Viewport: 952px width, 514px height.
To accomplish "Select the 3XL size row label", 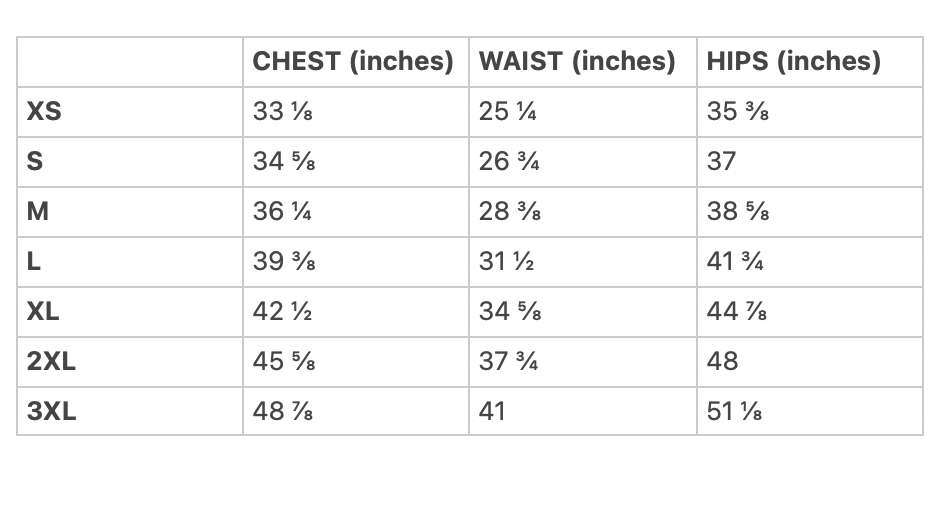I will (x=51, y=411).
